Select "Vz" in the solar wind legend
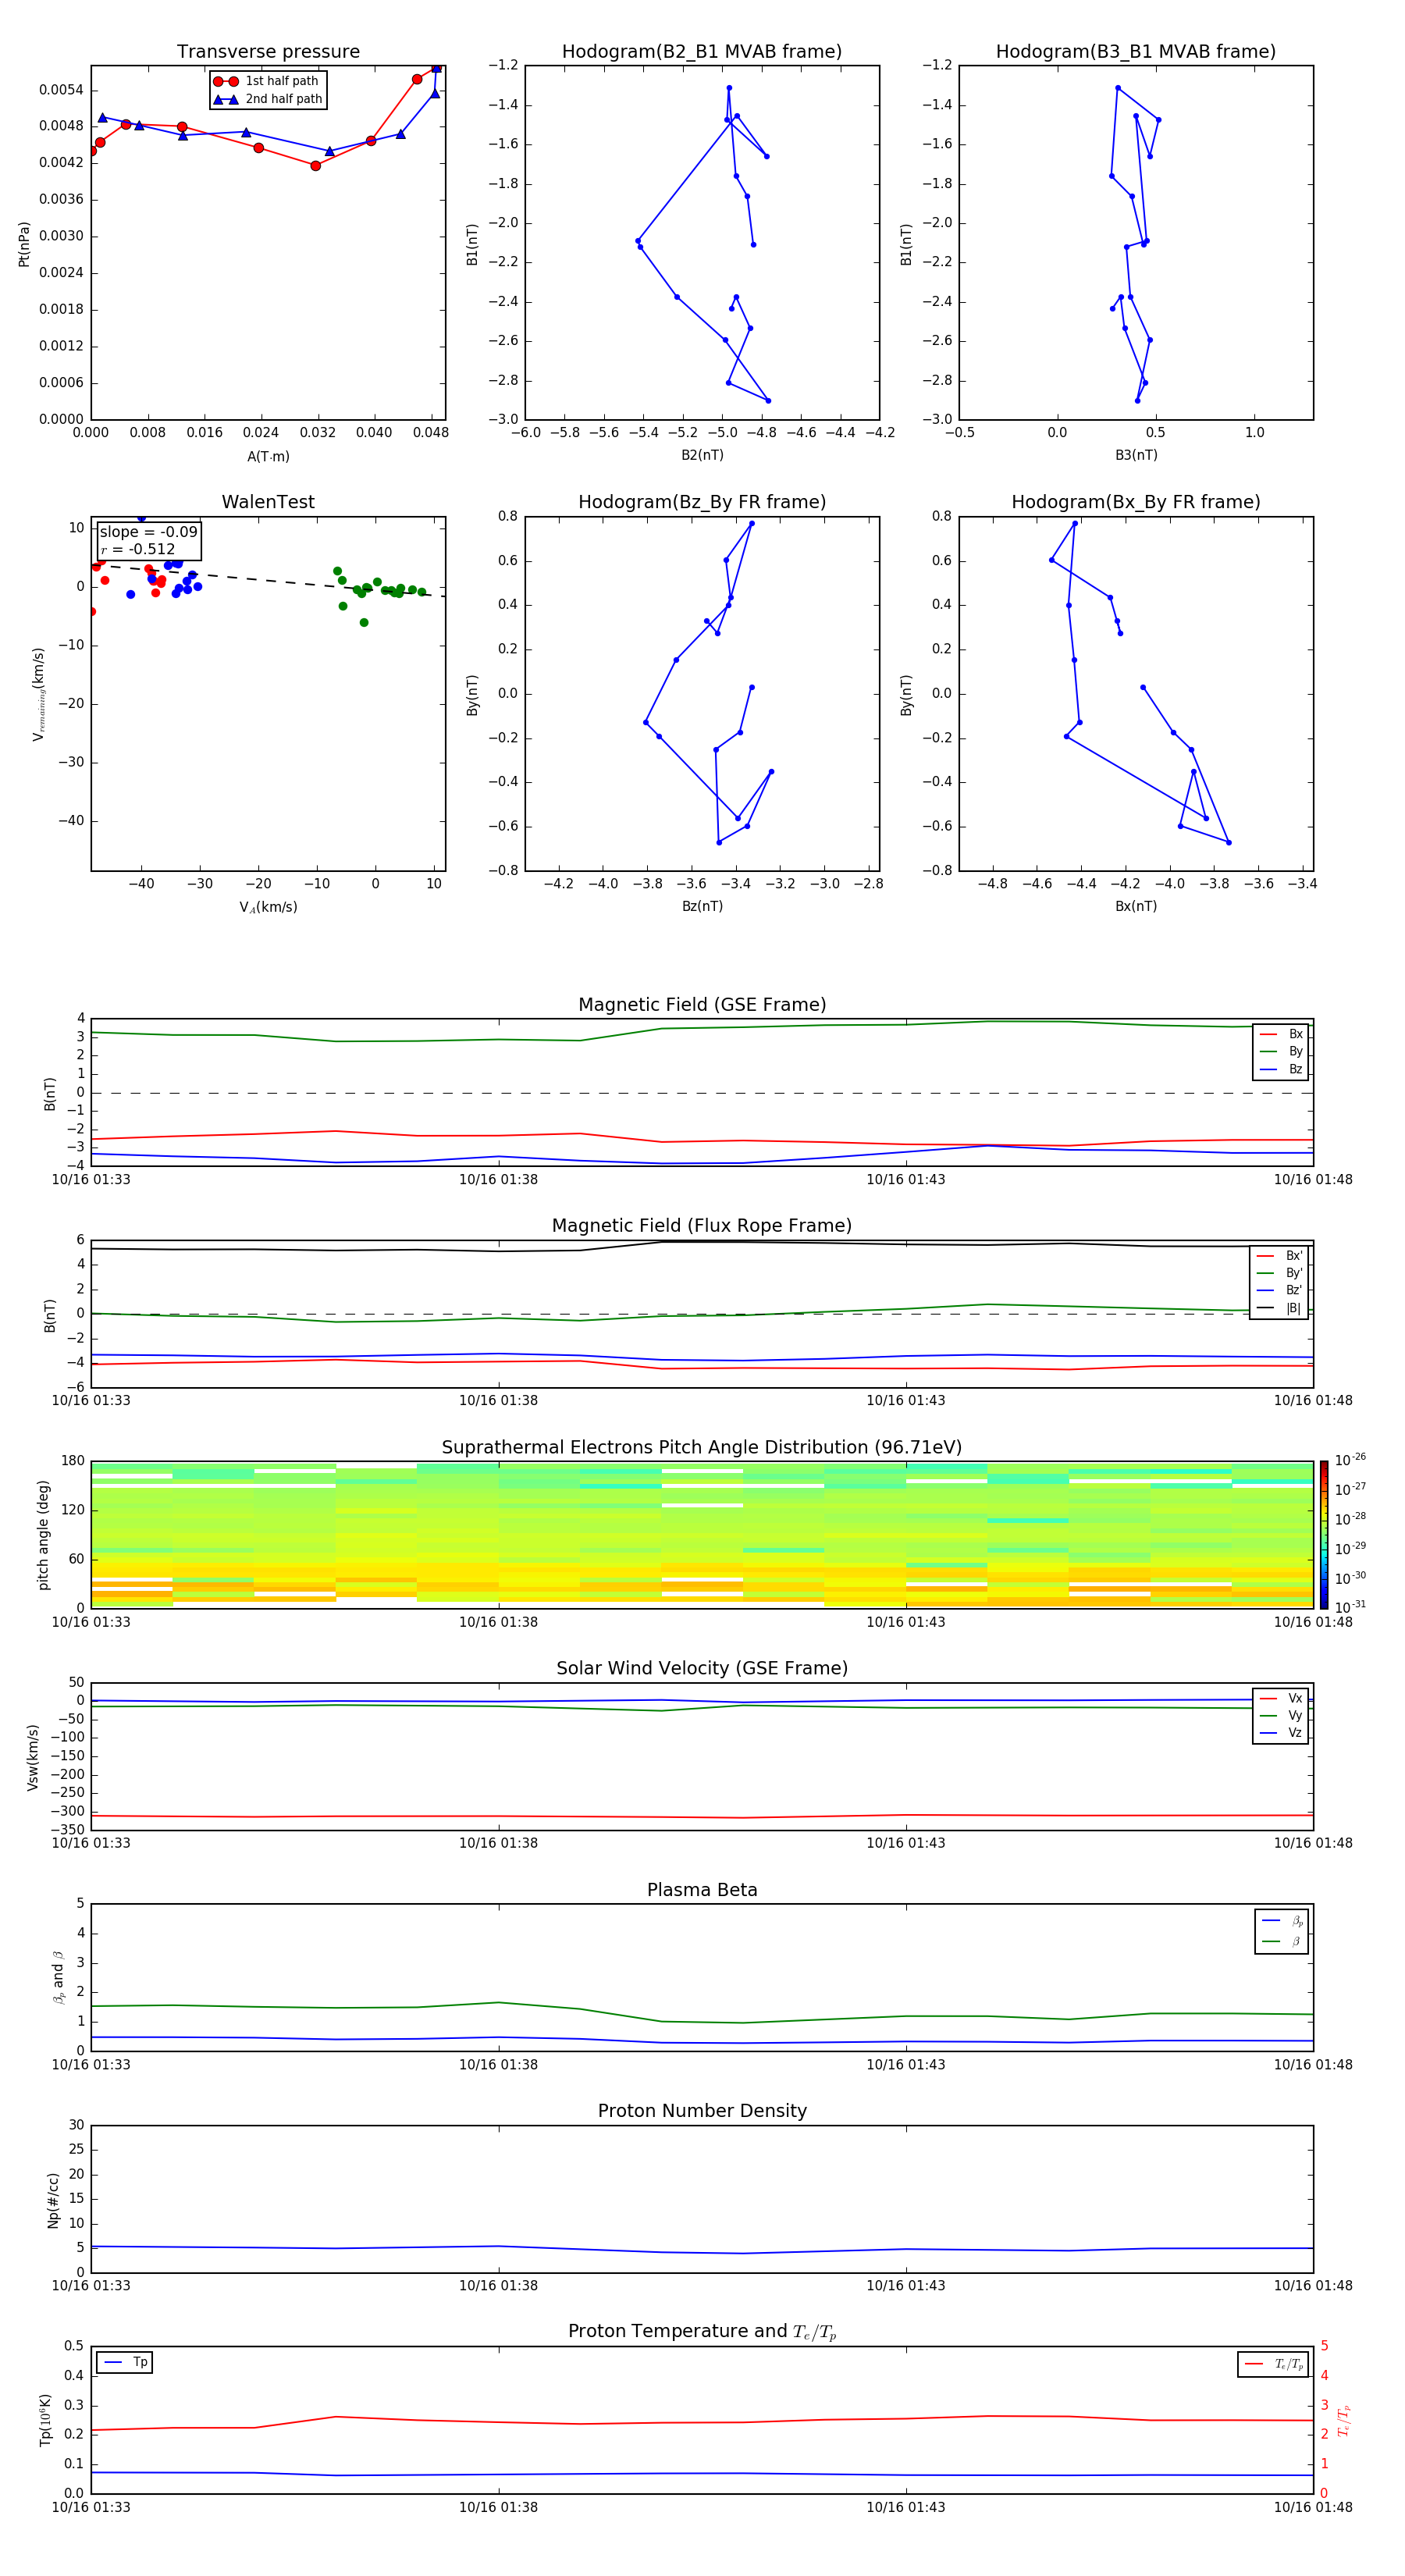The image size is (1405, 2576). [1281, 1733]
